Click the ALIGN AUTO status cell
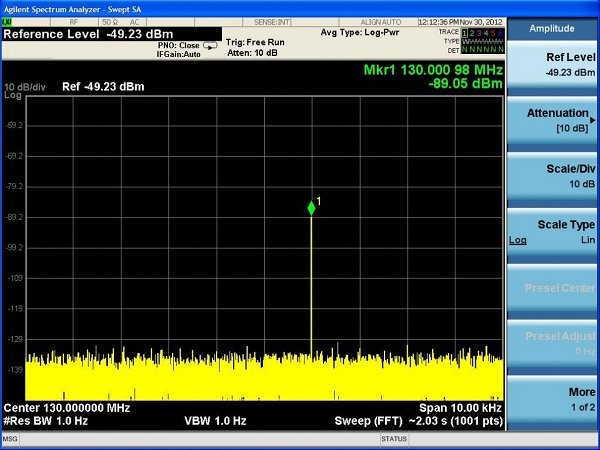The image size is (600, 450). [380, 22]
